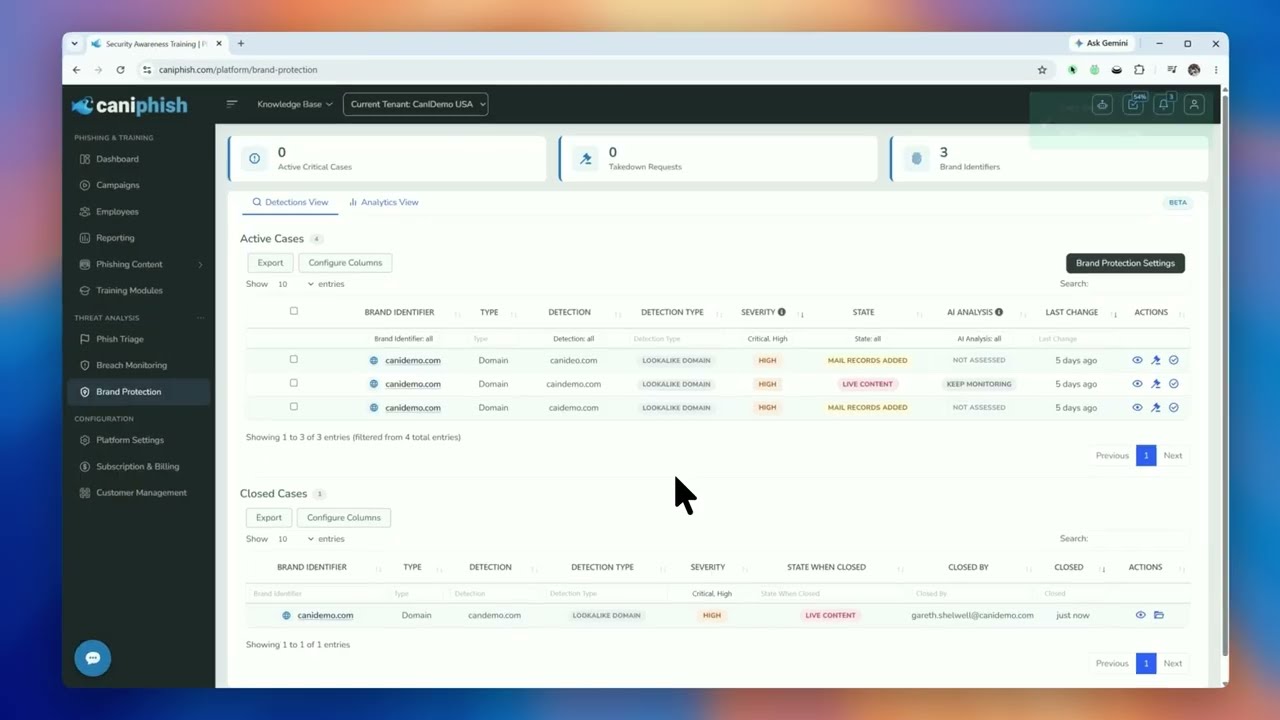
Task: View details for caindemo.com case
Action: [x=1137, y=384]
